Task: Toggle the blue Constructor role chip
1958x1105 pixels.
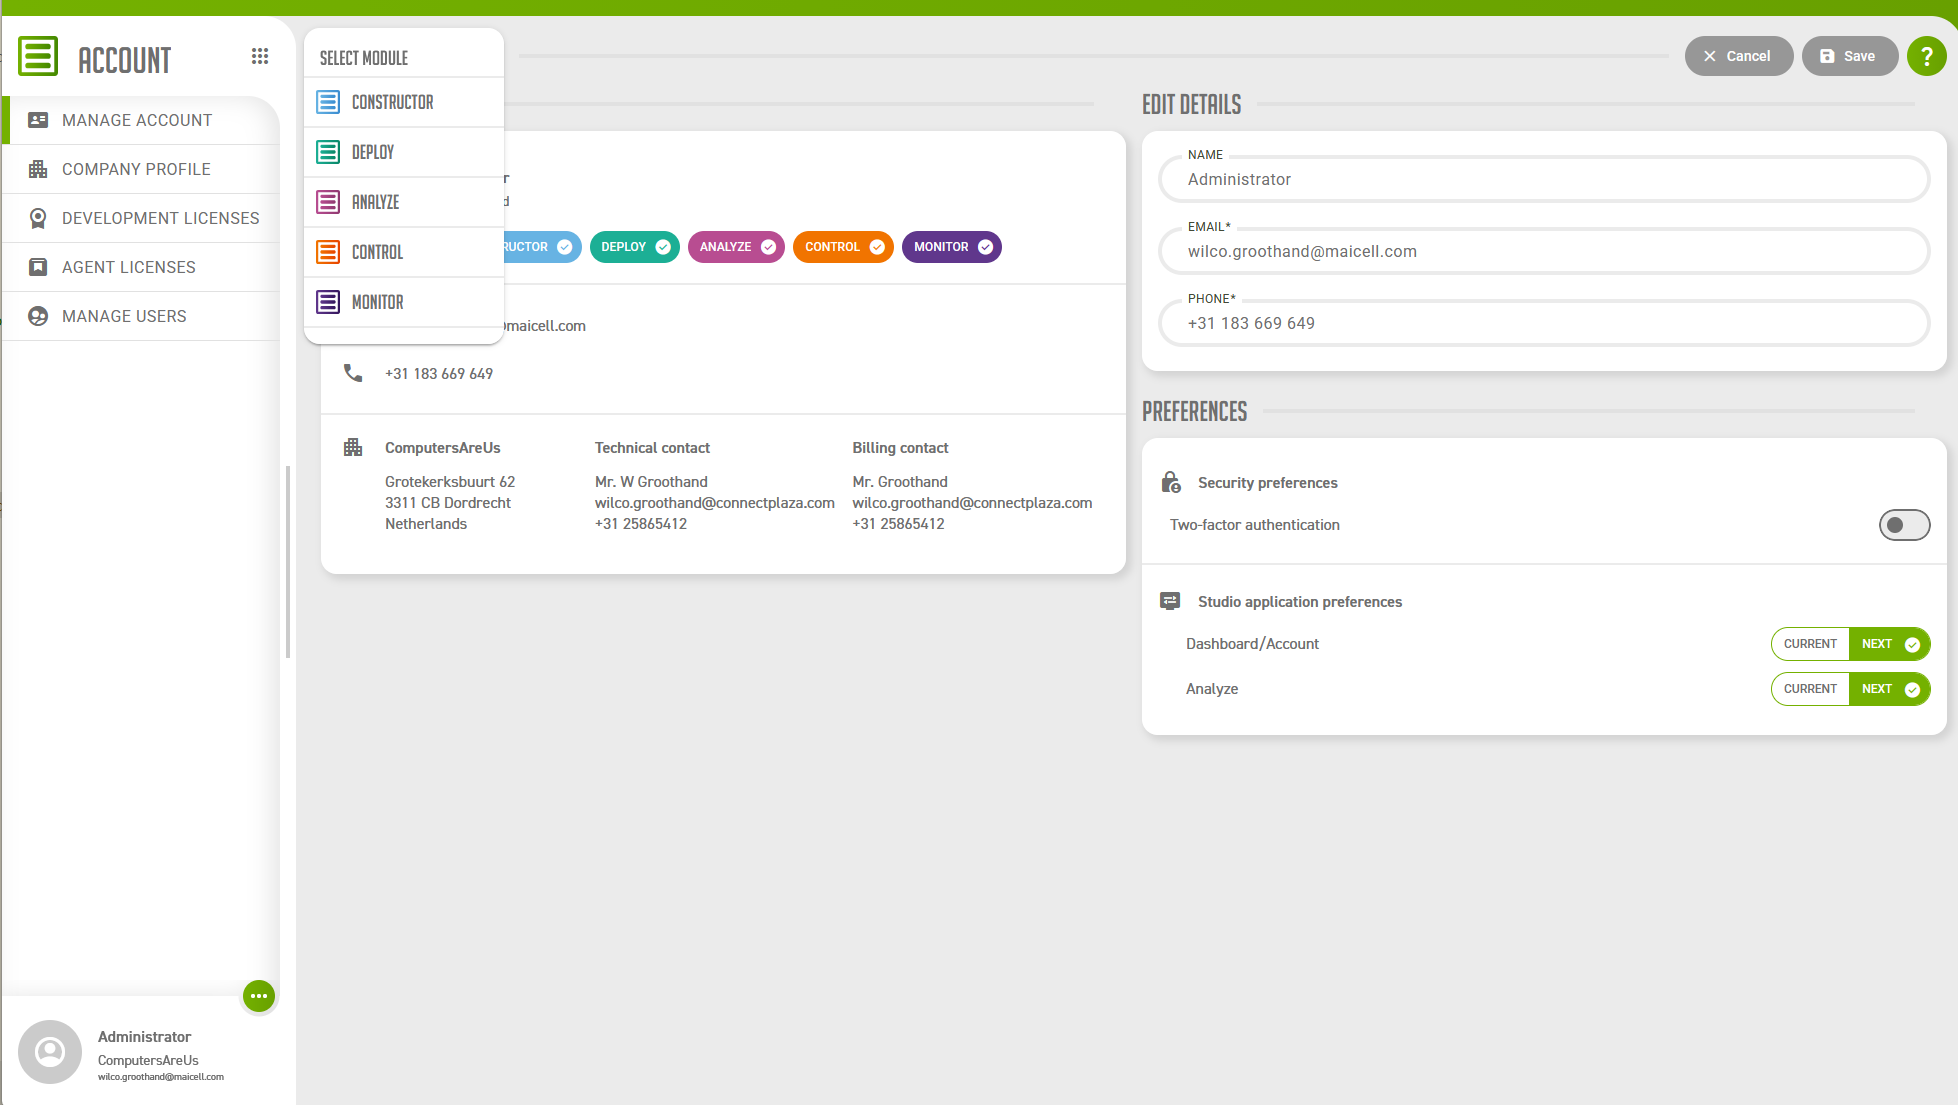Action: (542, 247)
